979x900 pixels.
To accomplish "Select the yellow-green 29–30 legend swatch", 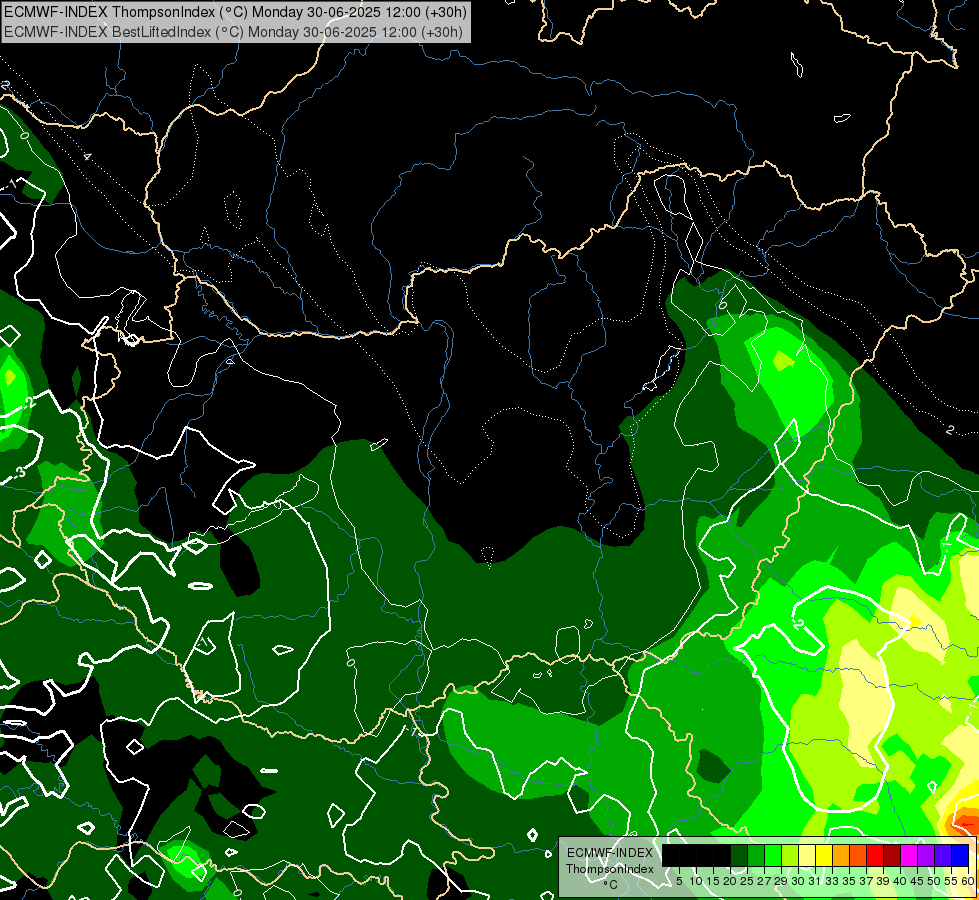I will 790,856.
